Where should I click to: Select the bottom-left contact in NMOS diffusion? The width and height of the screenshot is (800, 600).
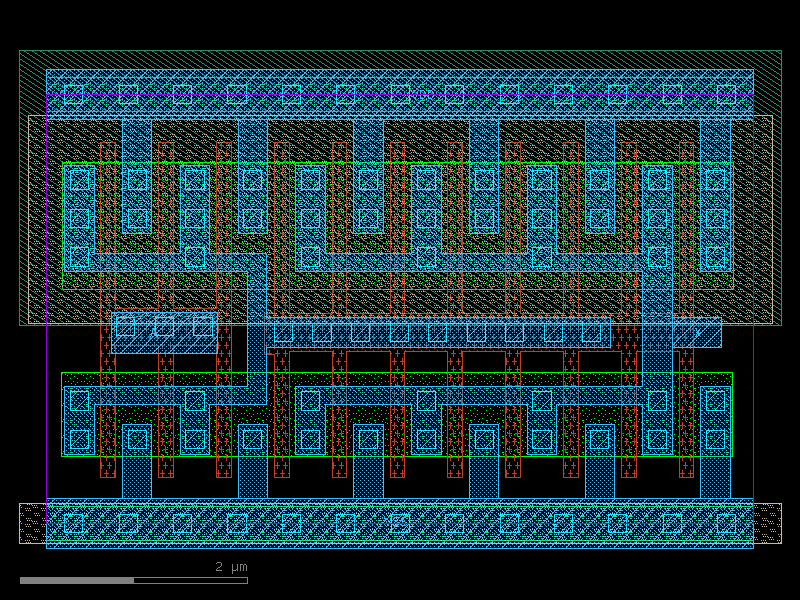point(79,439)
